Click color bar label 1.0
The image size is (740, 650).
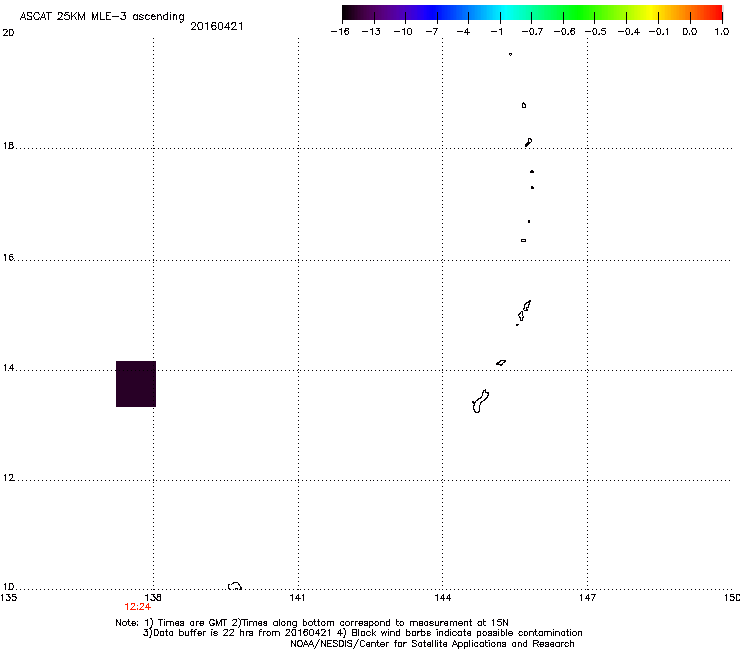coord(722,32)
